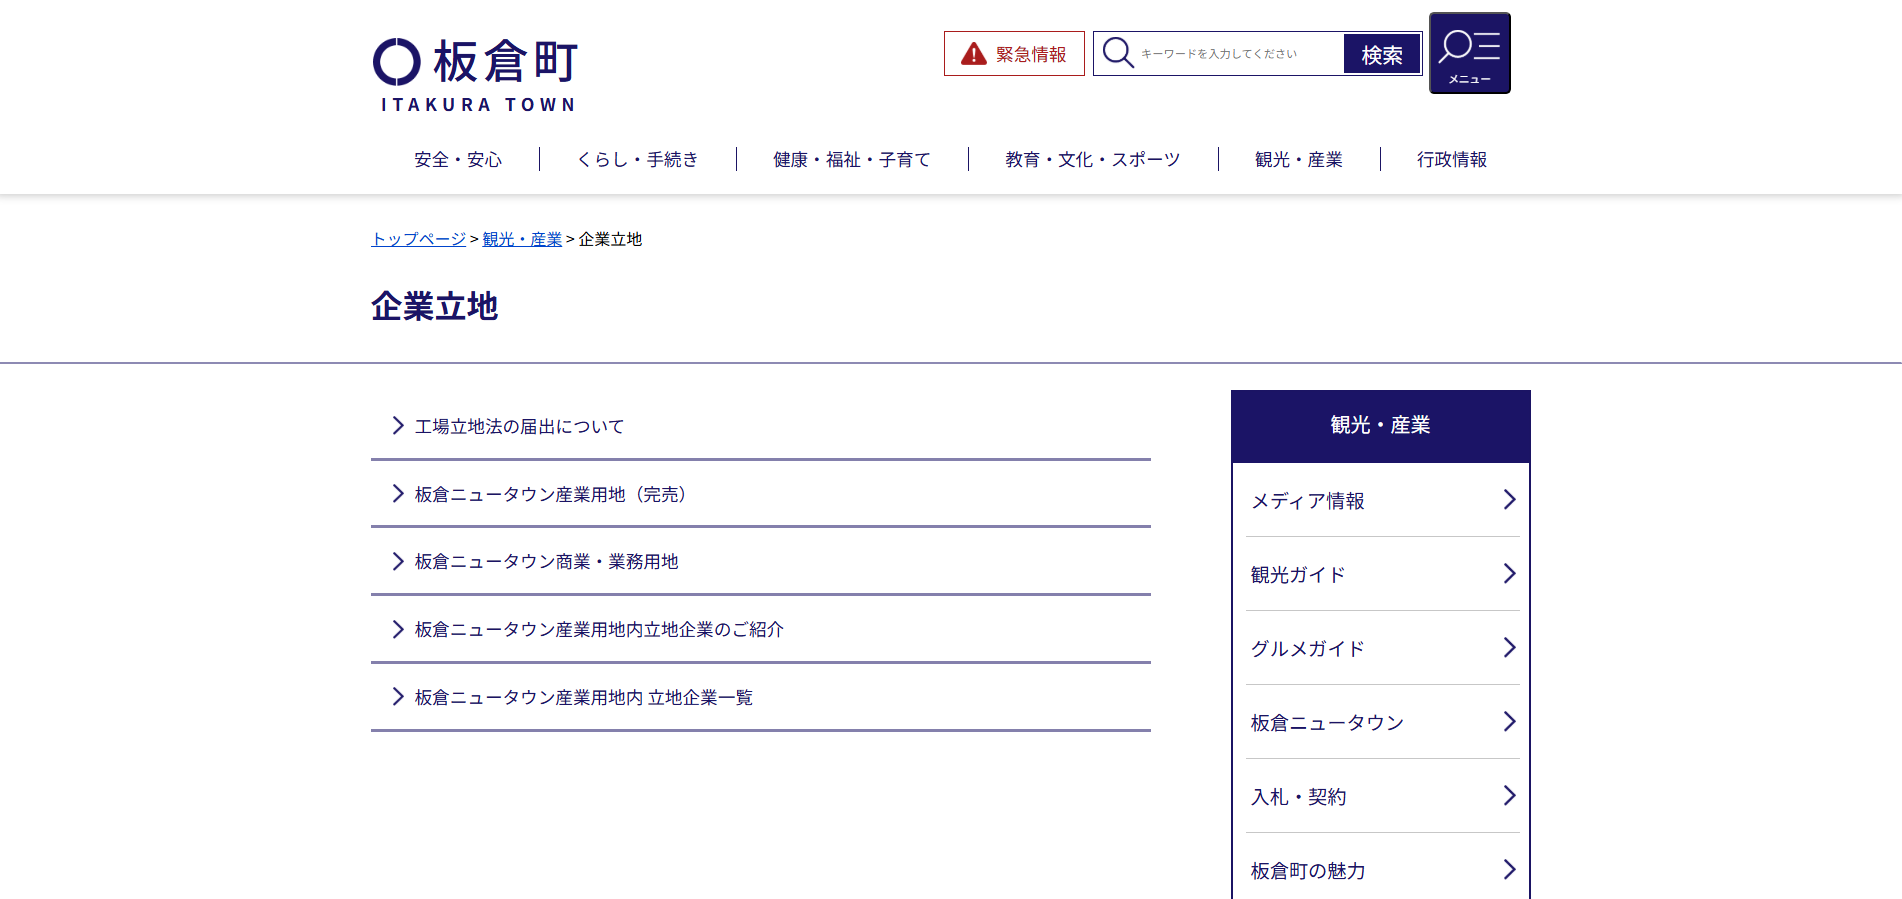The height and width of the screenshot is (899, 1902).
Task: Click chevron beside 立地企業一覧
Action: pyautogui.click(x=398, y=697)
